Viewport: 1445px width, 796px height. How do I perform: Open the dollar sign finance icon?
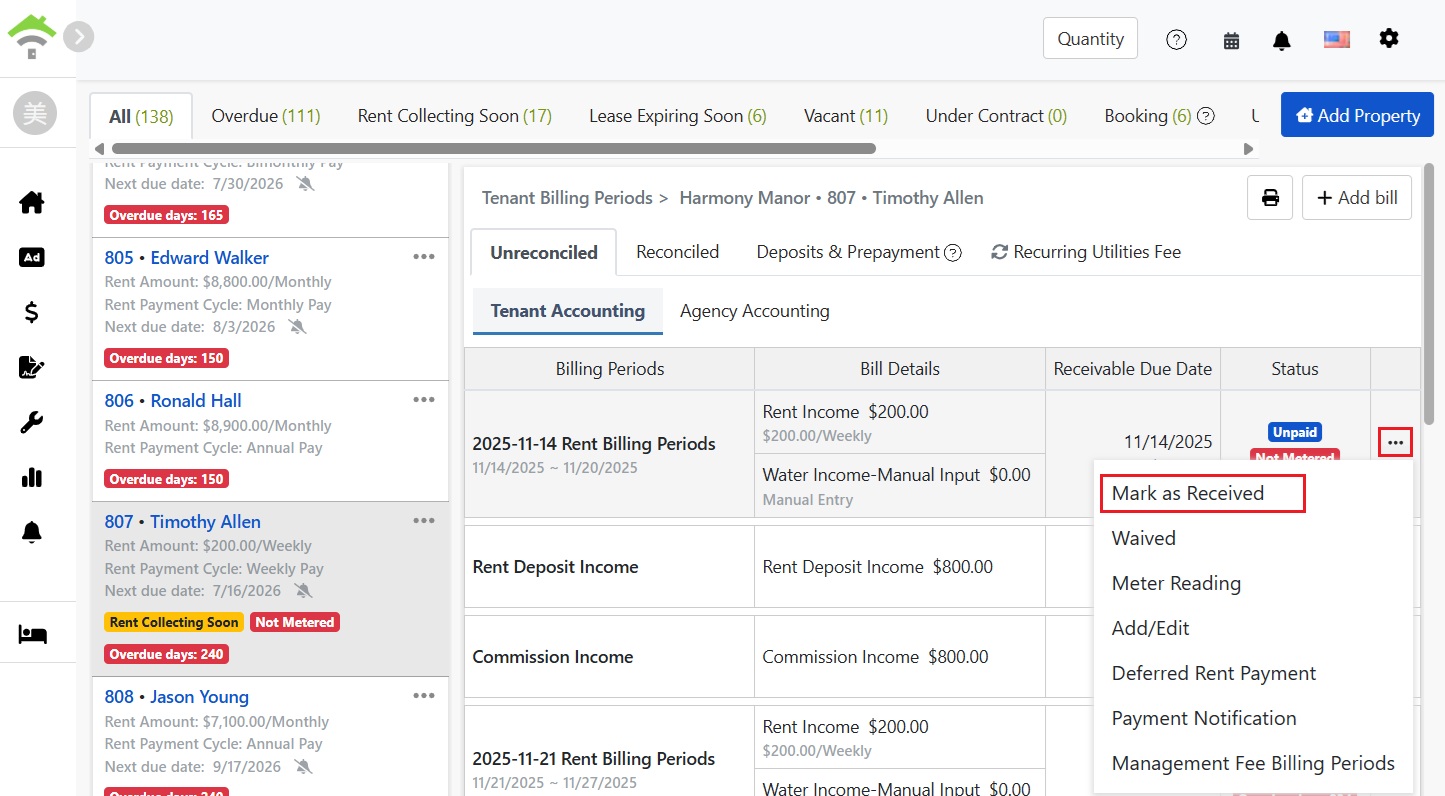[x=32, y=313]
